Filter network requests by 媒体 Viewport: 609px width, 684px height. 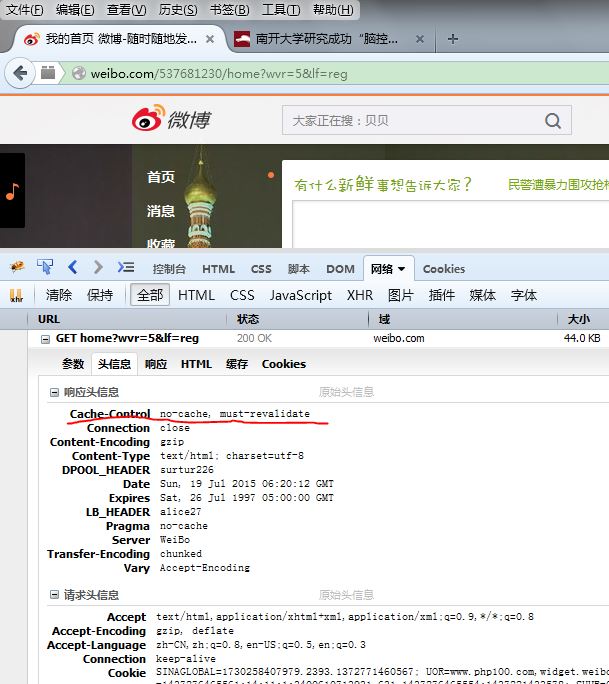tap(482, 295)
